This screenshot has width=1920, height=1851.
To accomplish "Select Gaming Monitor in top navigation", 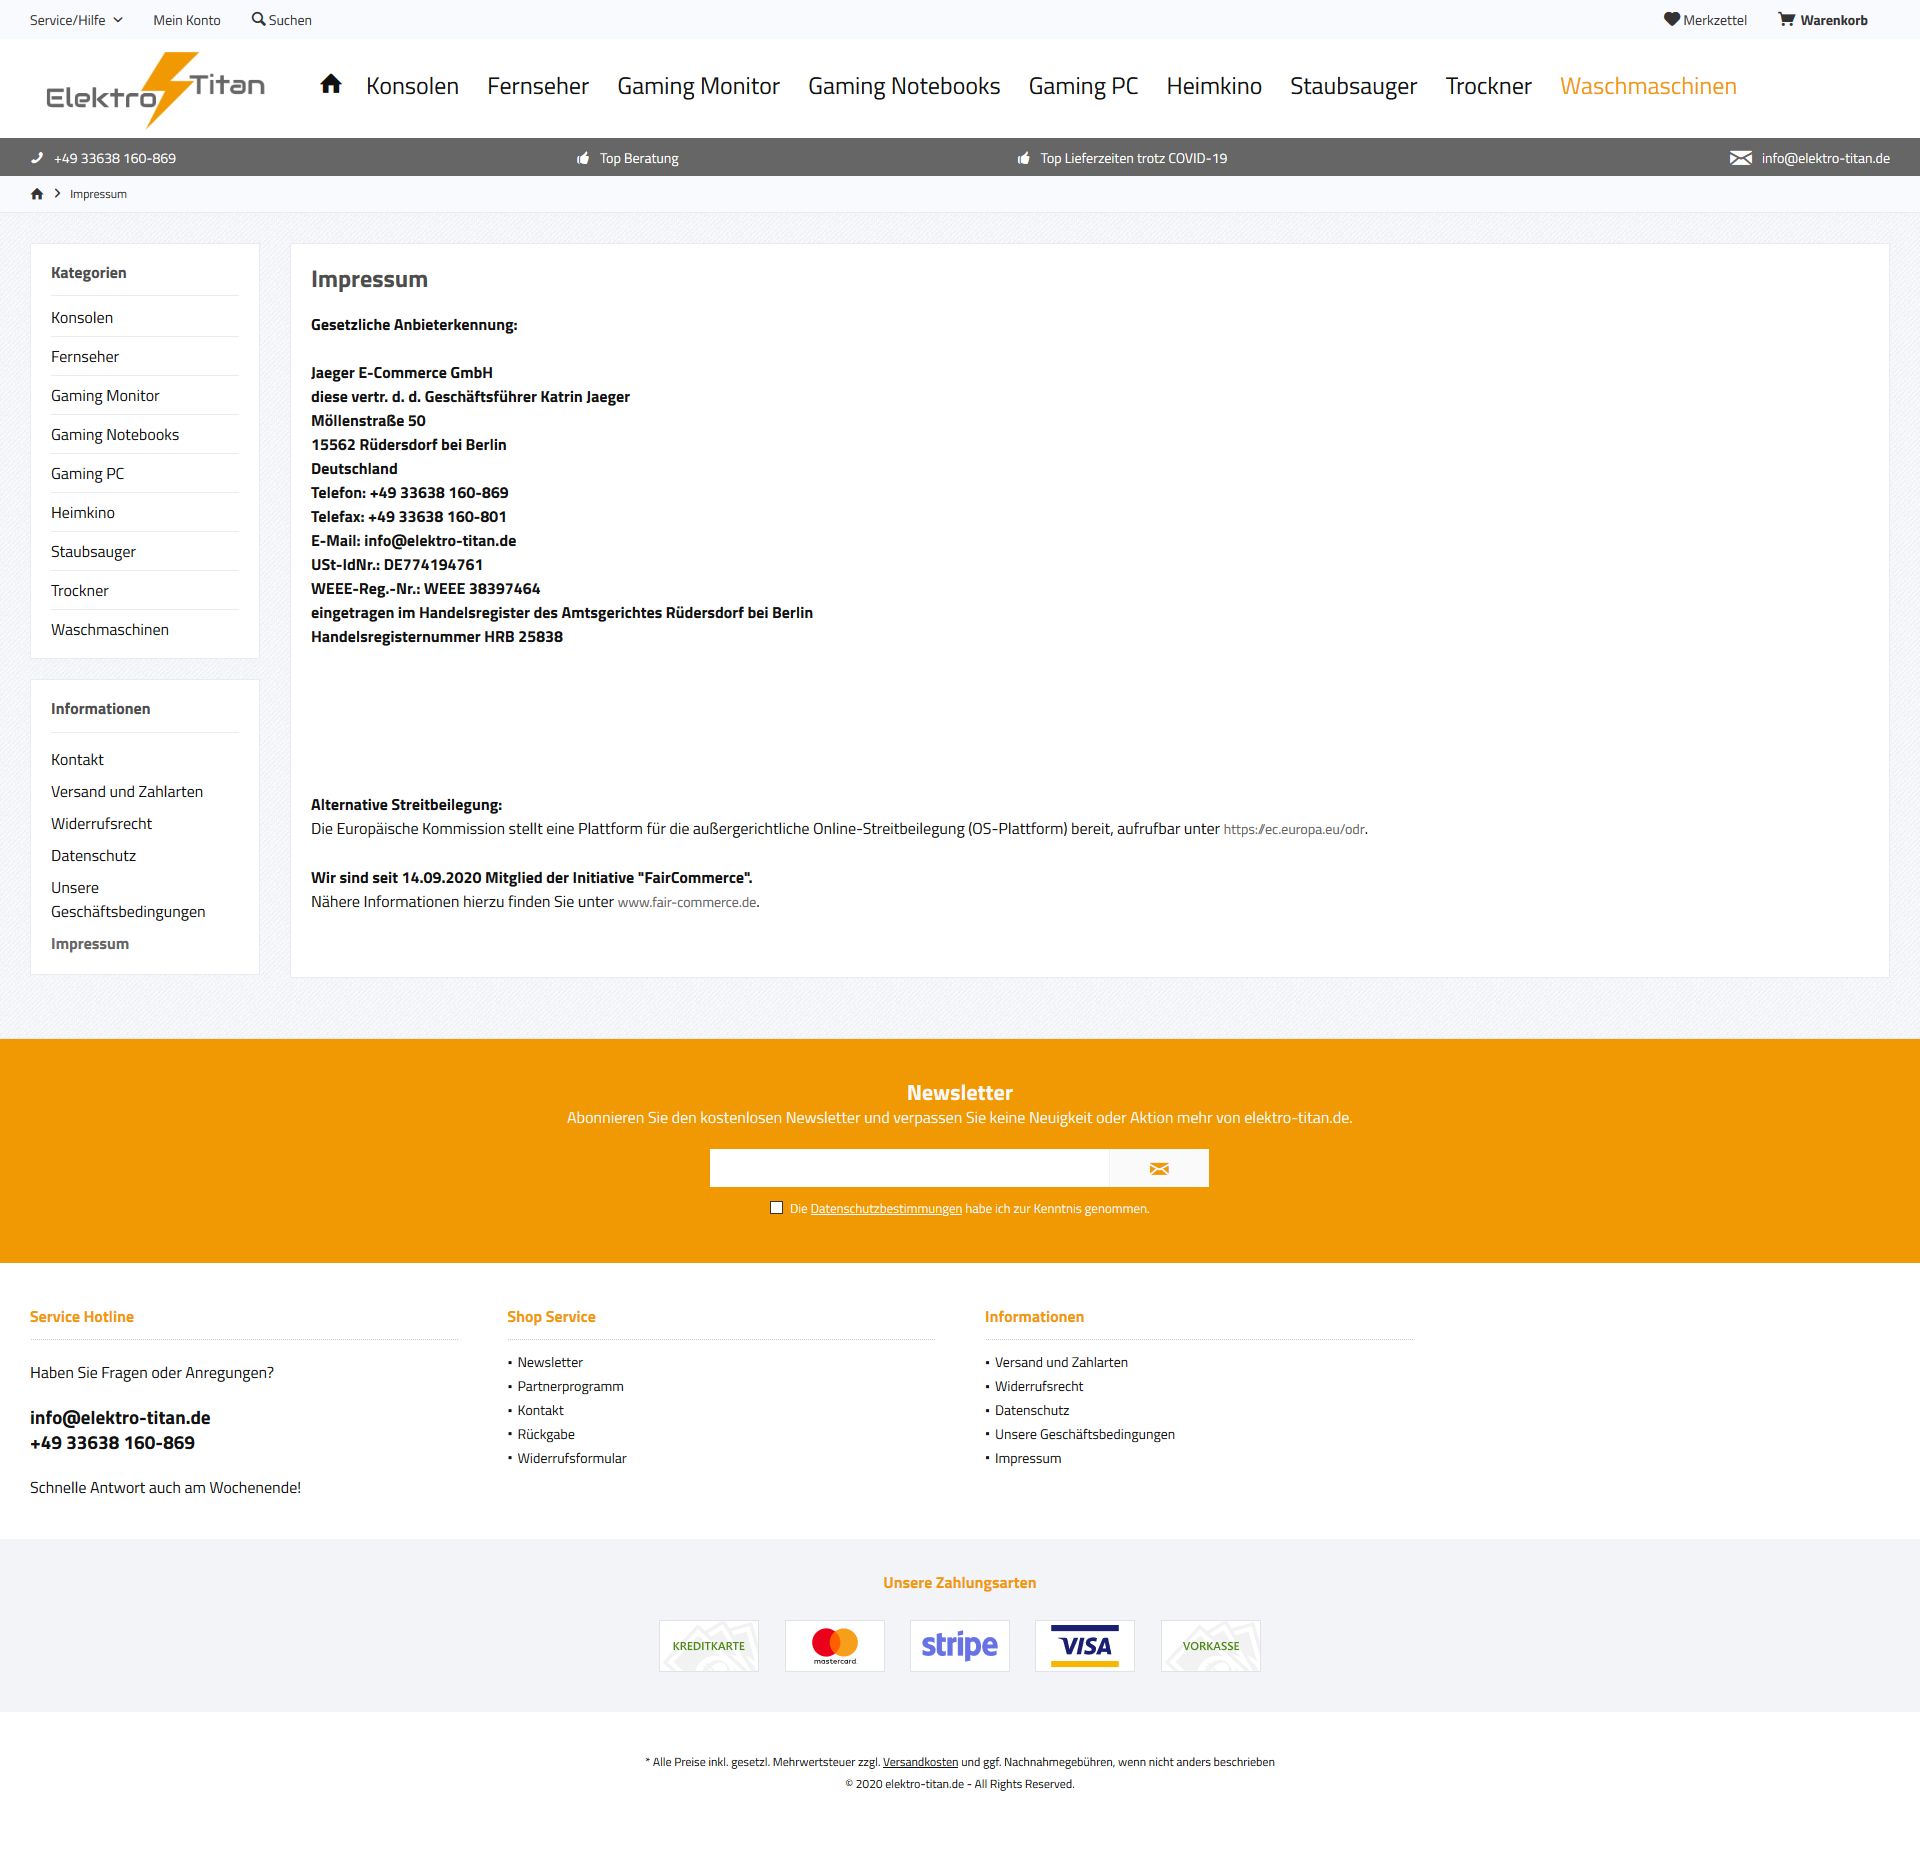I will click(x=698, y=86).
